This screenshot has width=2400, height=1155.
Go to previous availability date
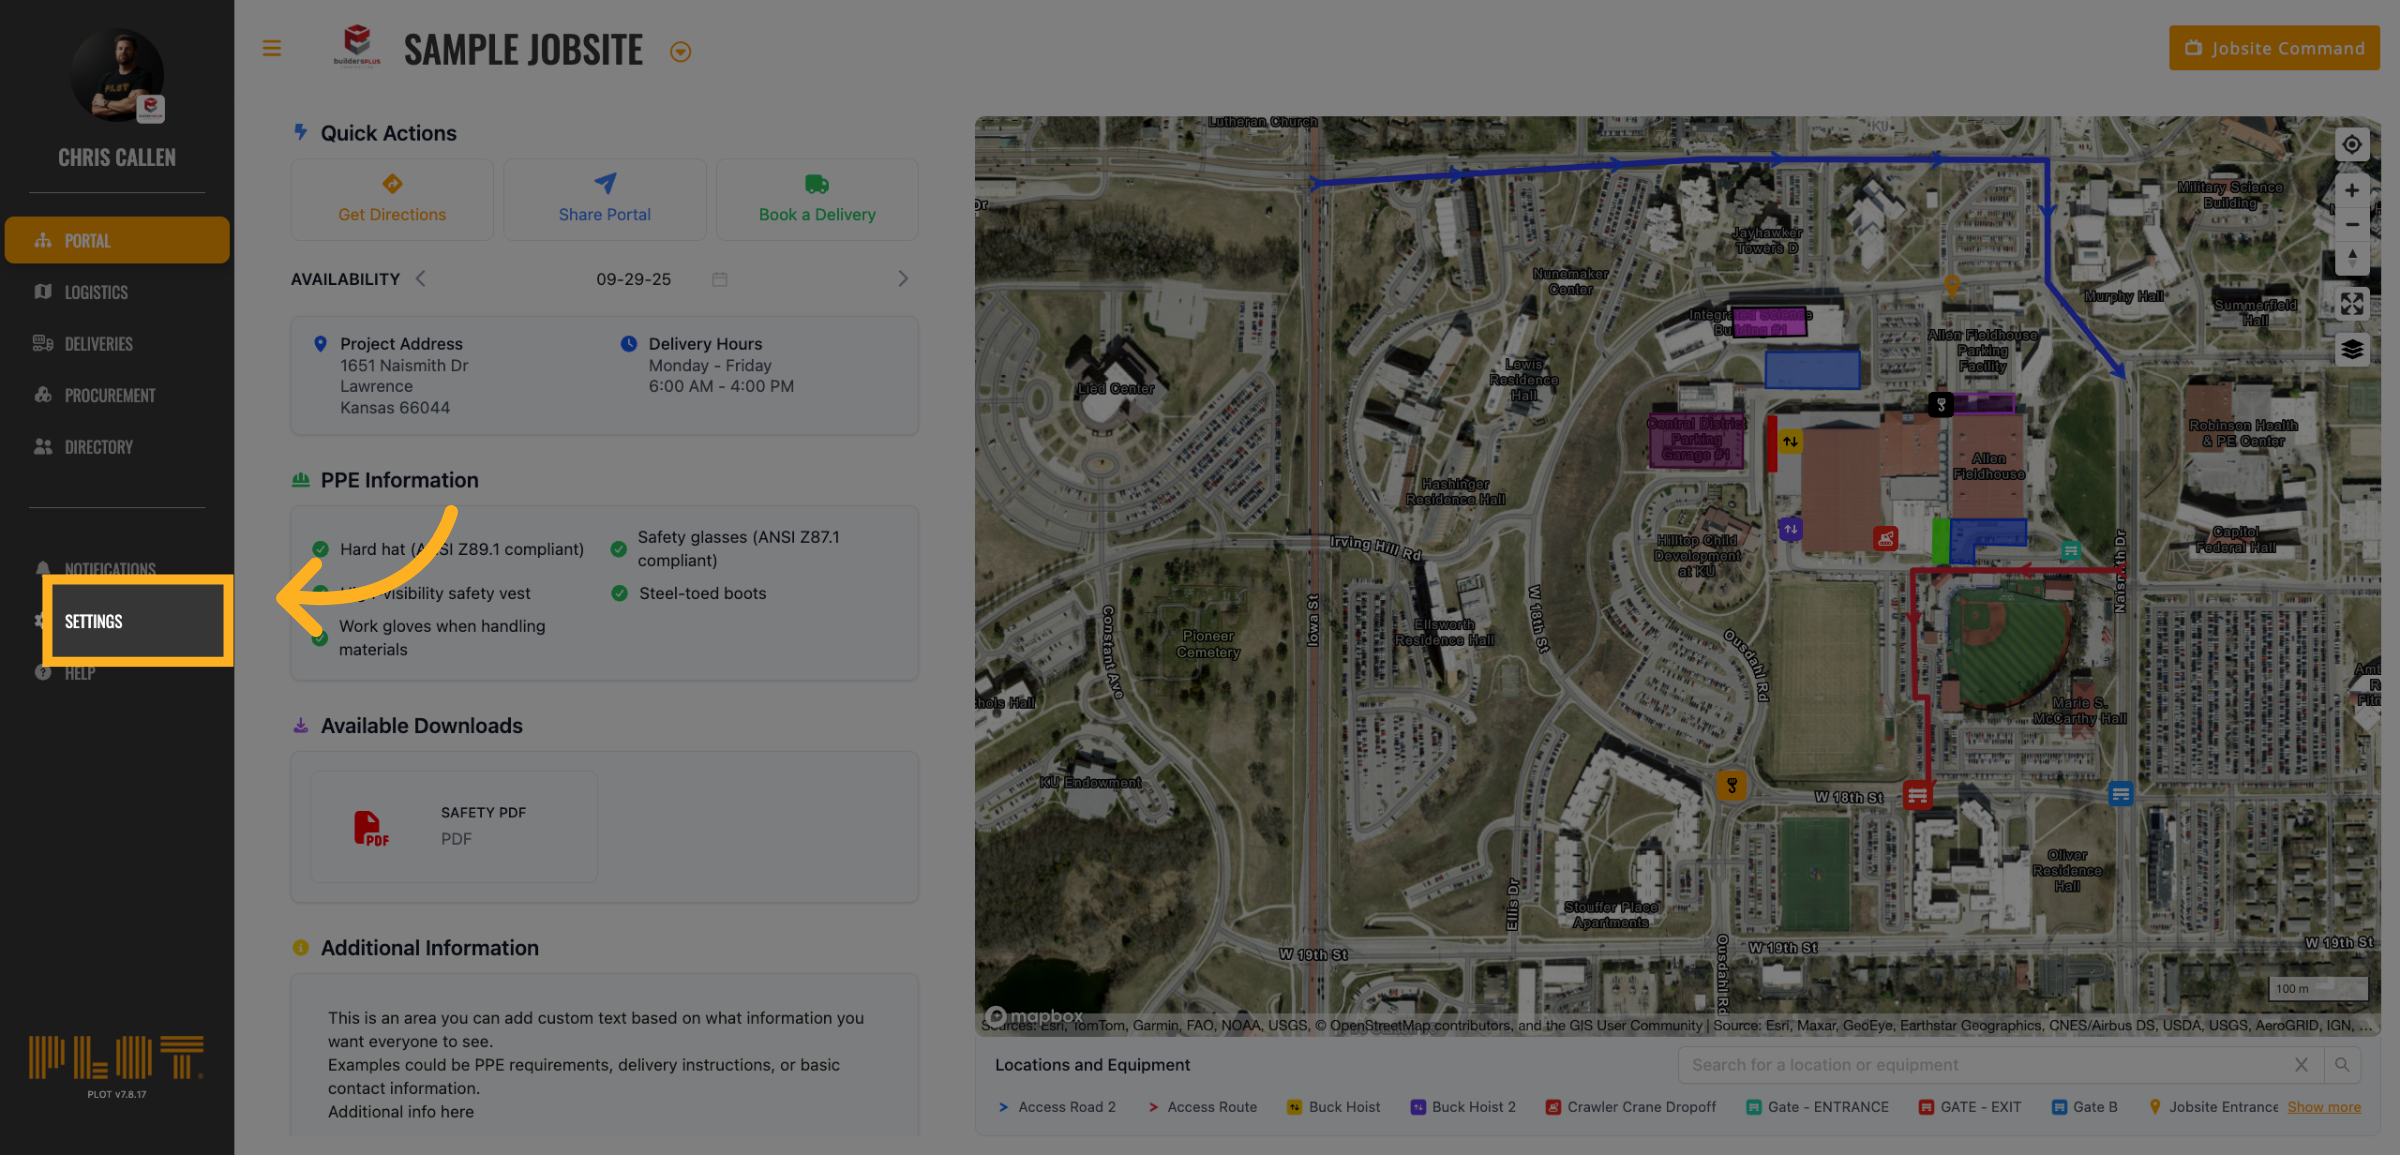pos(421,279)
